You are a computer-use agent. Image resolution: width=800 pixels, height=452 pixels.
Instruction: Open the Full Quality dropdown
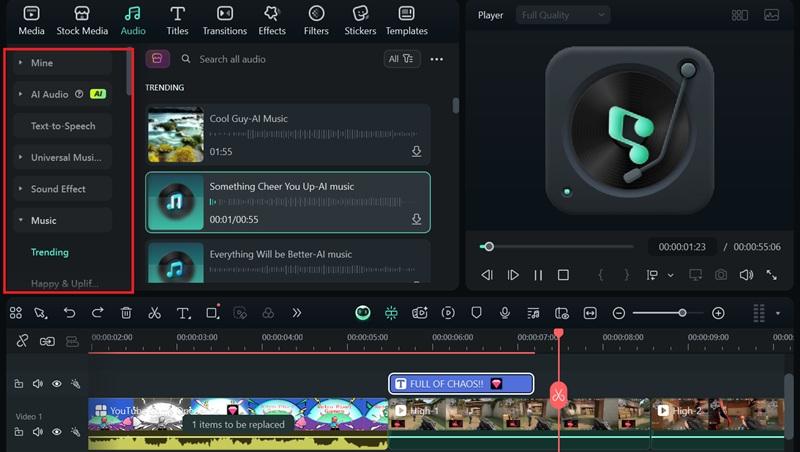(x=563, y=15)
